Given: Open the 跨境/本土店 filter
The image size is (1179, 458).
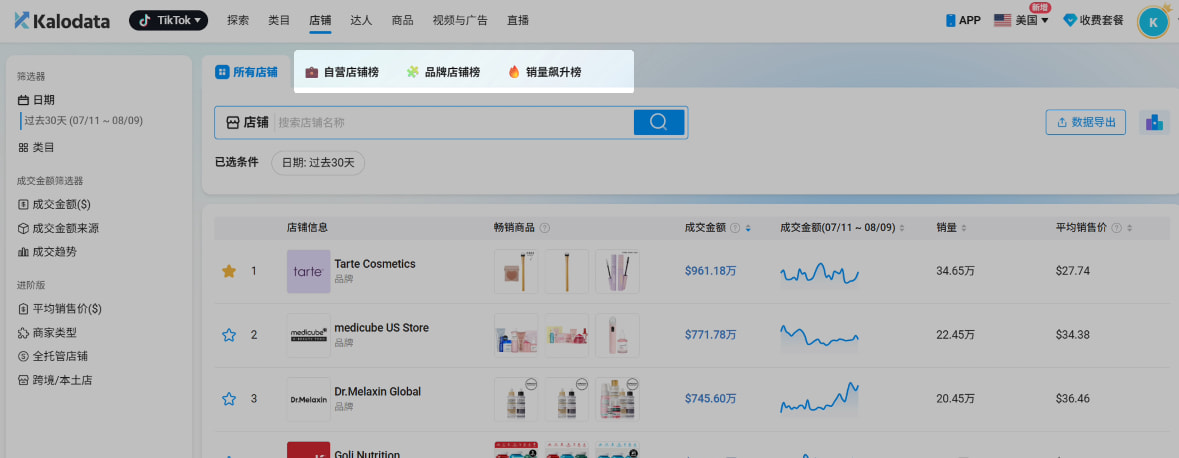Looking at the screenshot, I should pyautogui.click(x=54, y=380).
